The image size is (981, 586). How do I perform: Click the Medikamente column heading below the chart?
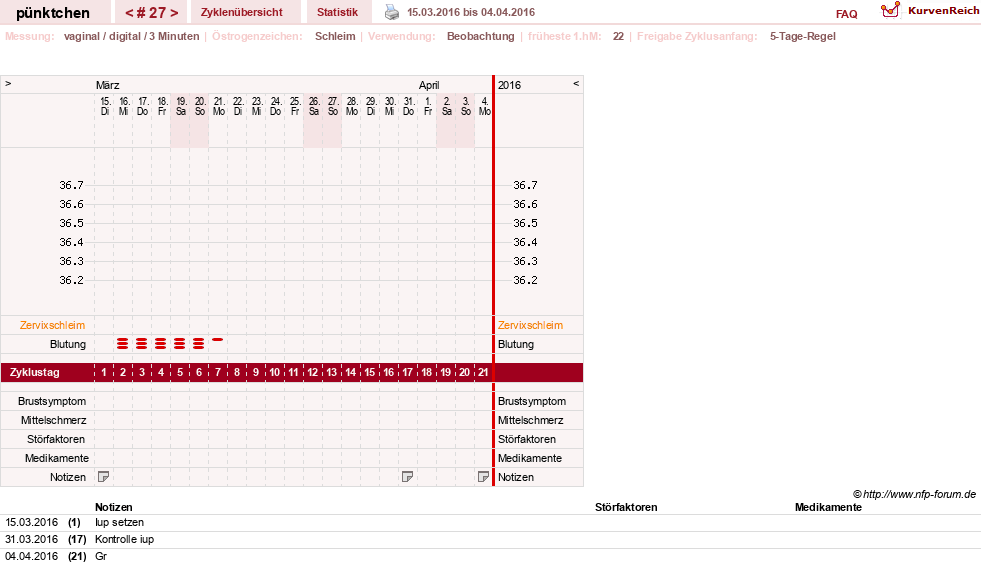click(x=828, y=507)
